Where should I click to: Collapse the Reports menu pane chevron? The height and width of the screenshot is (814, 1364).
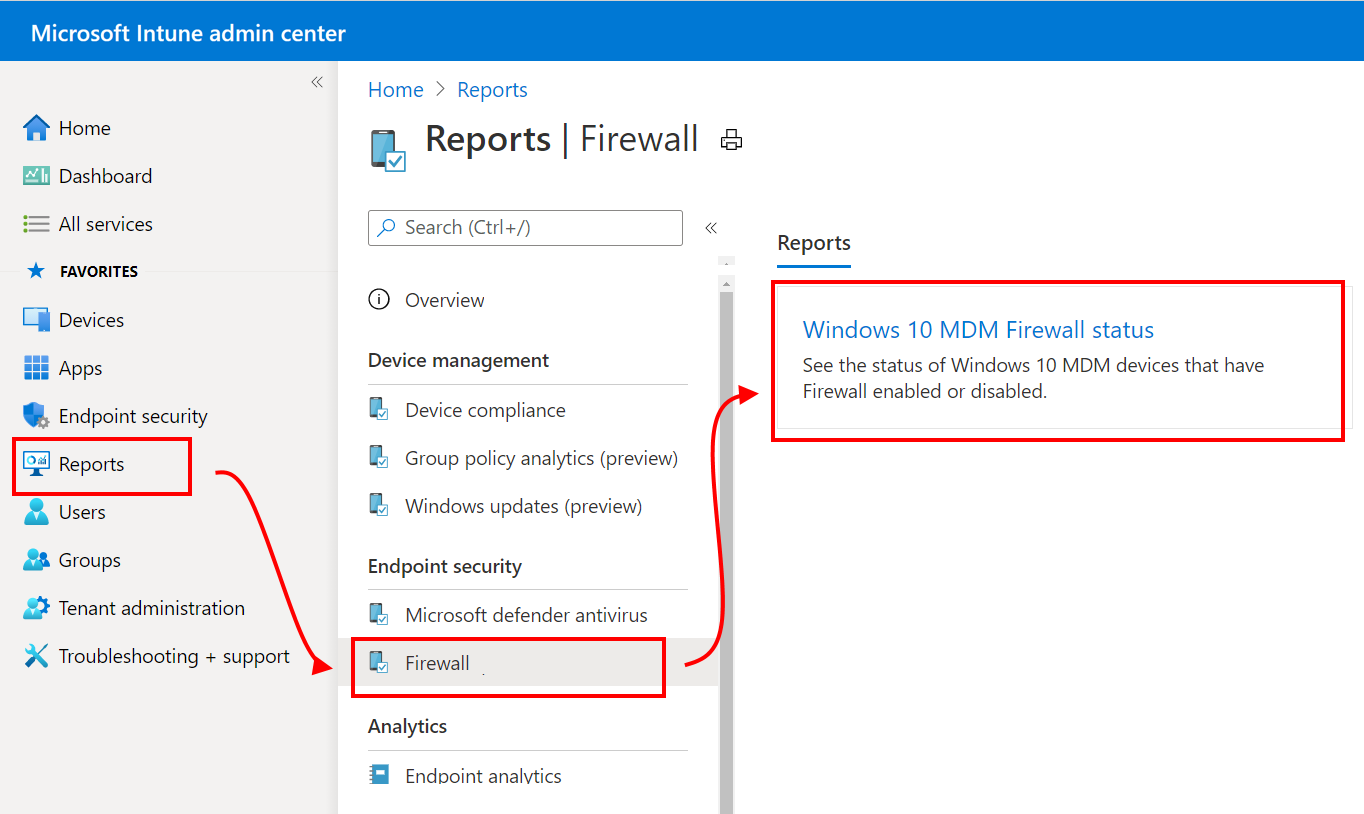711,227
